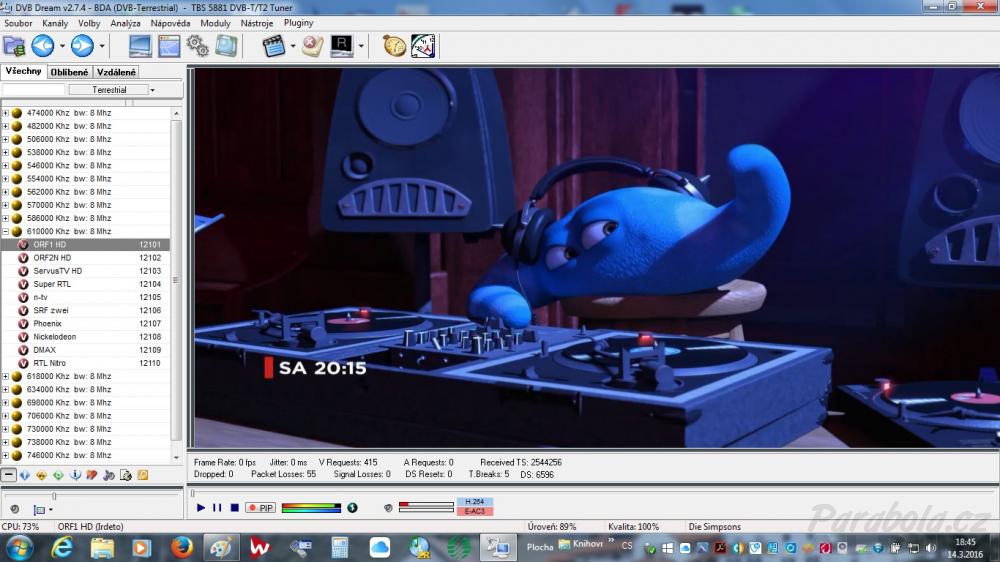Select the RTL Nitro channel

85,363
